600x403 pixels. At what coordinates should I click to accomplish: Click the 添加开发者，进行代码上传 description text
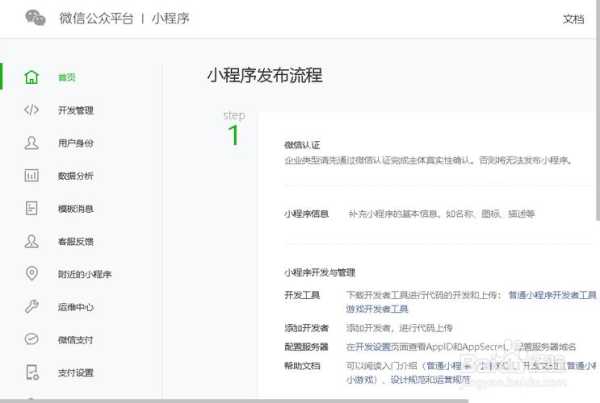tap(399, 328)
